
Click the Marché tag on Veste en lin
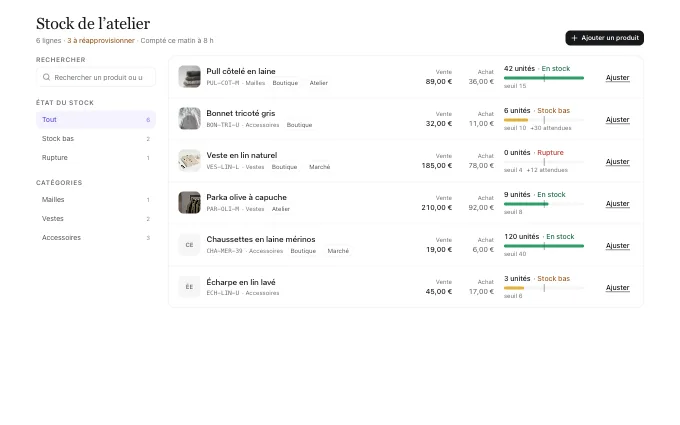[320, 167]
